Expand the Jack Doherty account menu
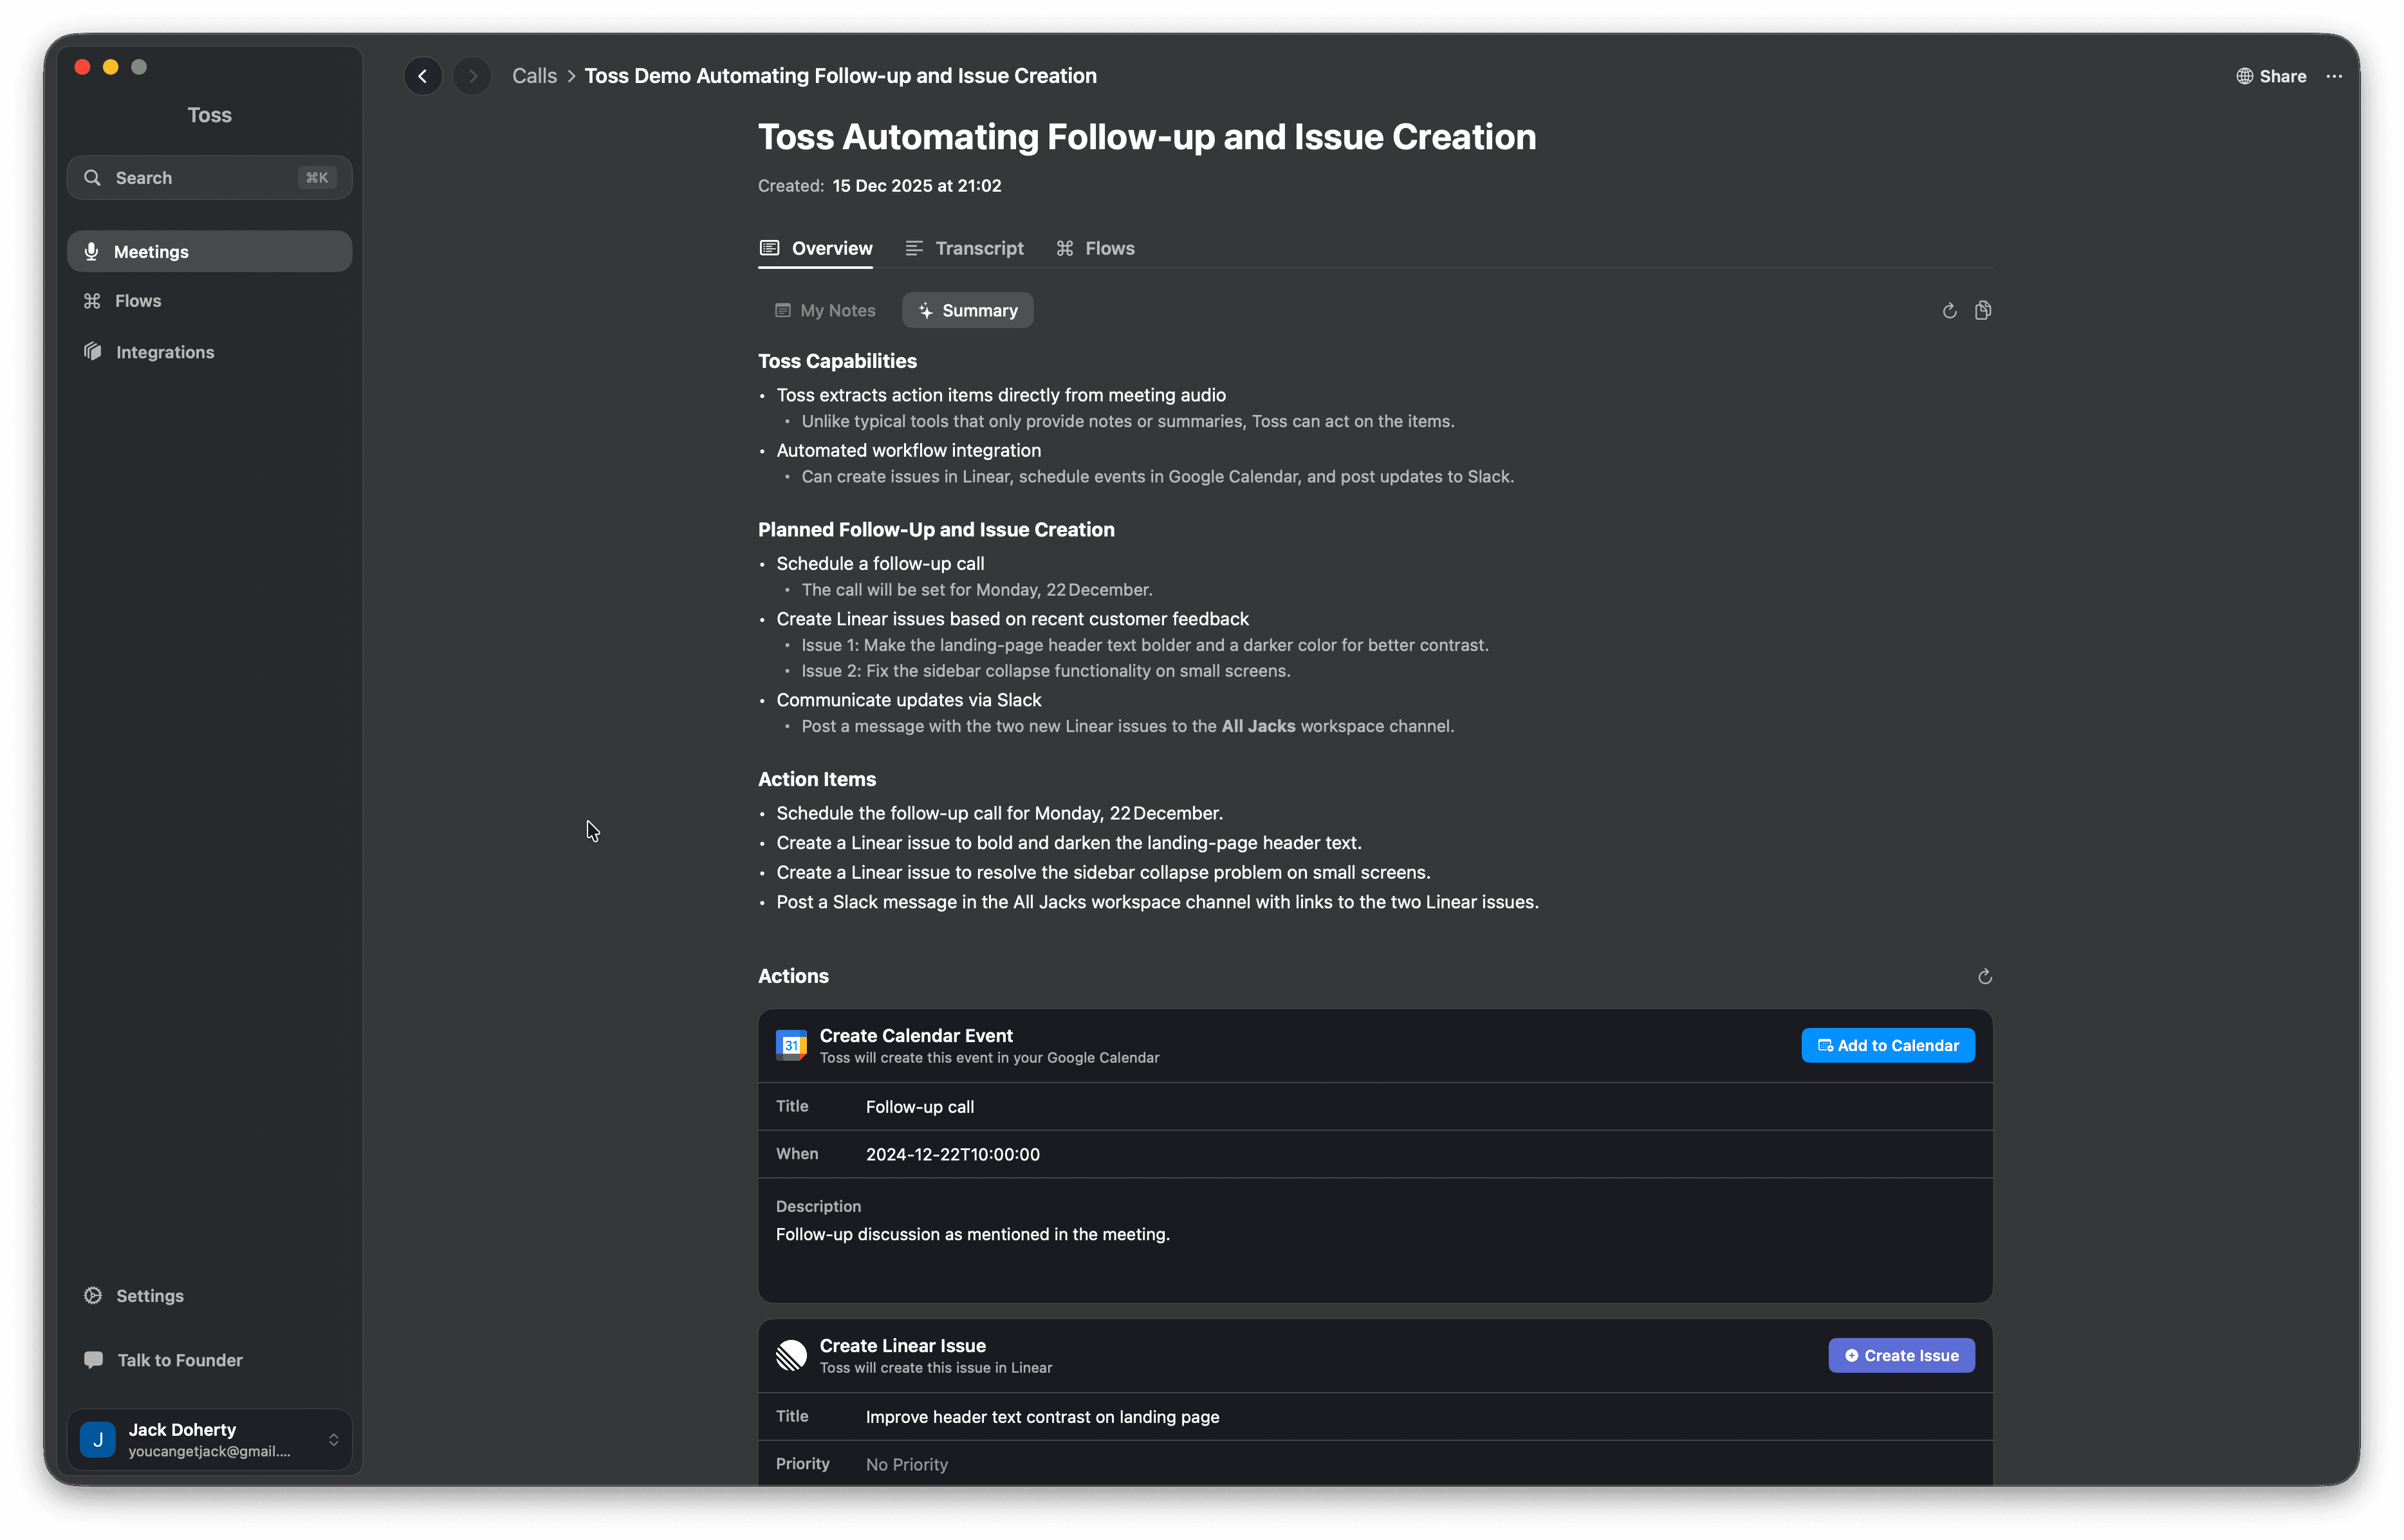The image size is (2404, 1540). click(x=333, y=1439)
